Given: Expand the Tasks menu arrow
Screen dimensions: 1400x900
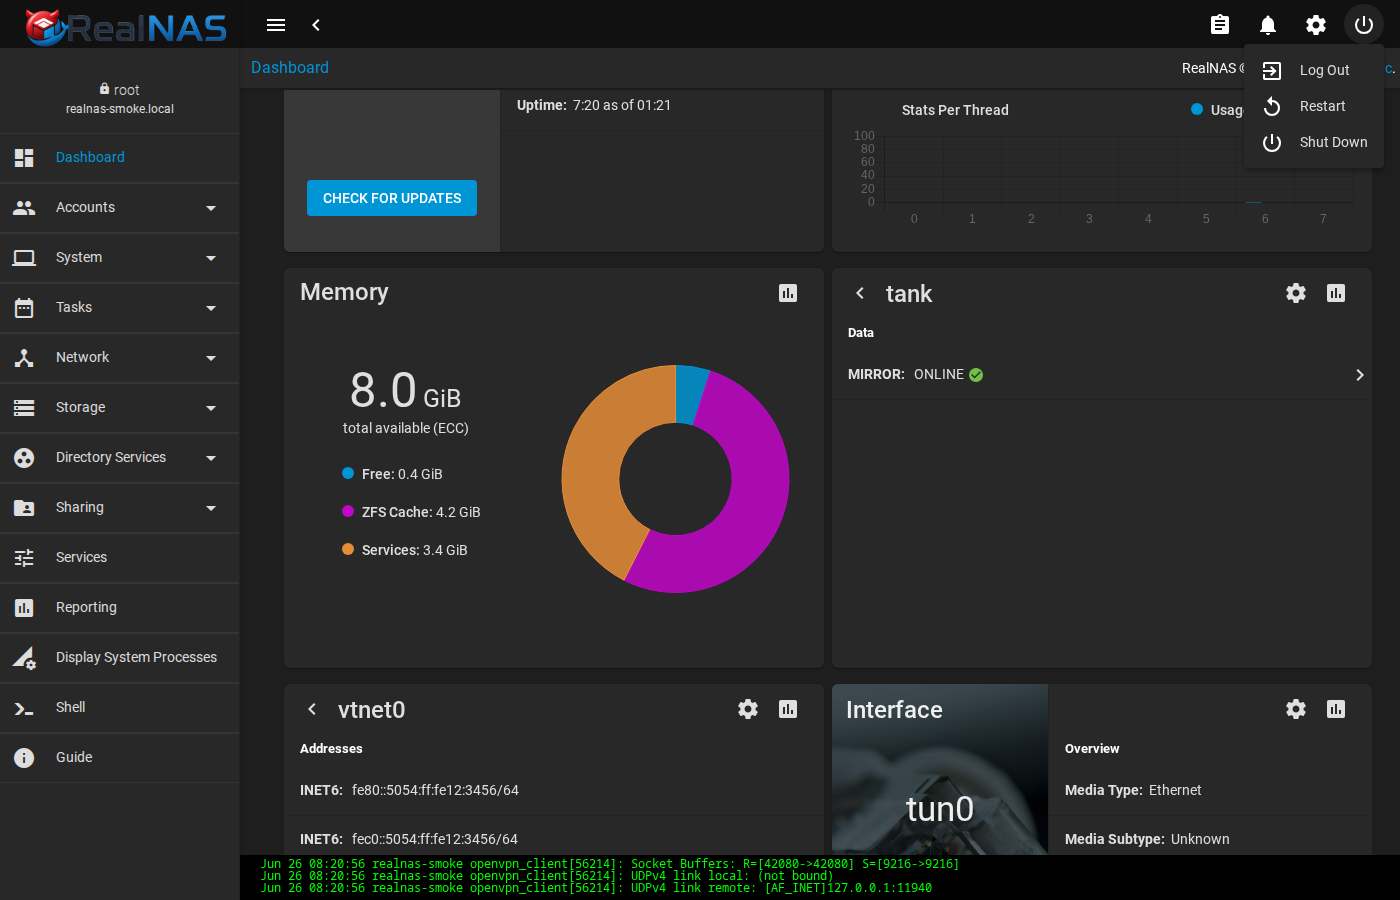Looking at the screenshot, I should click(x=211, y=308).
